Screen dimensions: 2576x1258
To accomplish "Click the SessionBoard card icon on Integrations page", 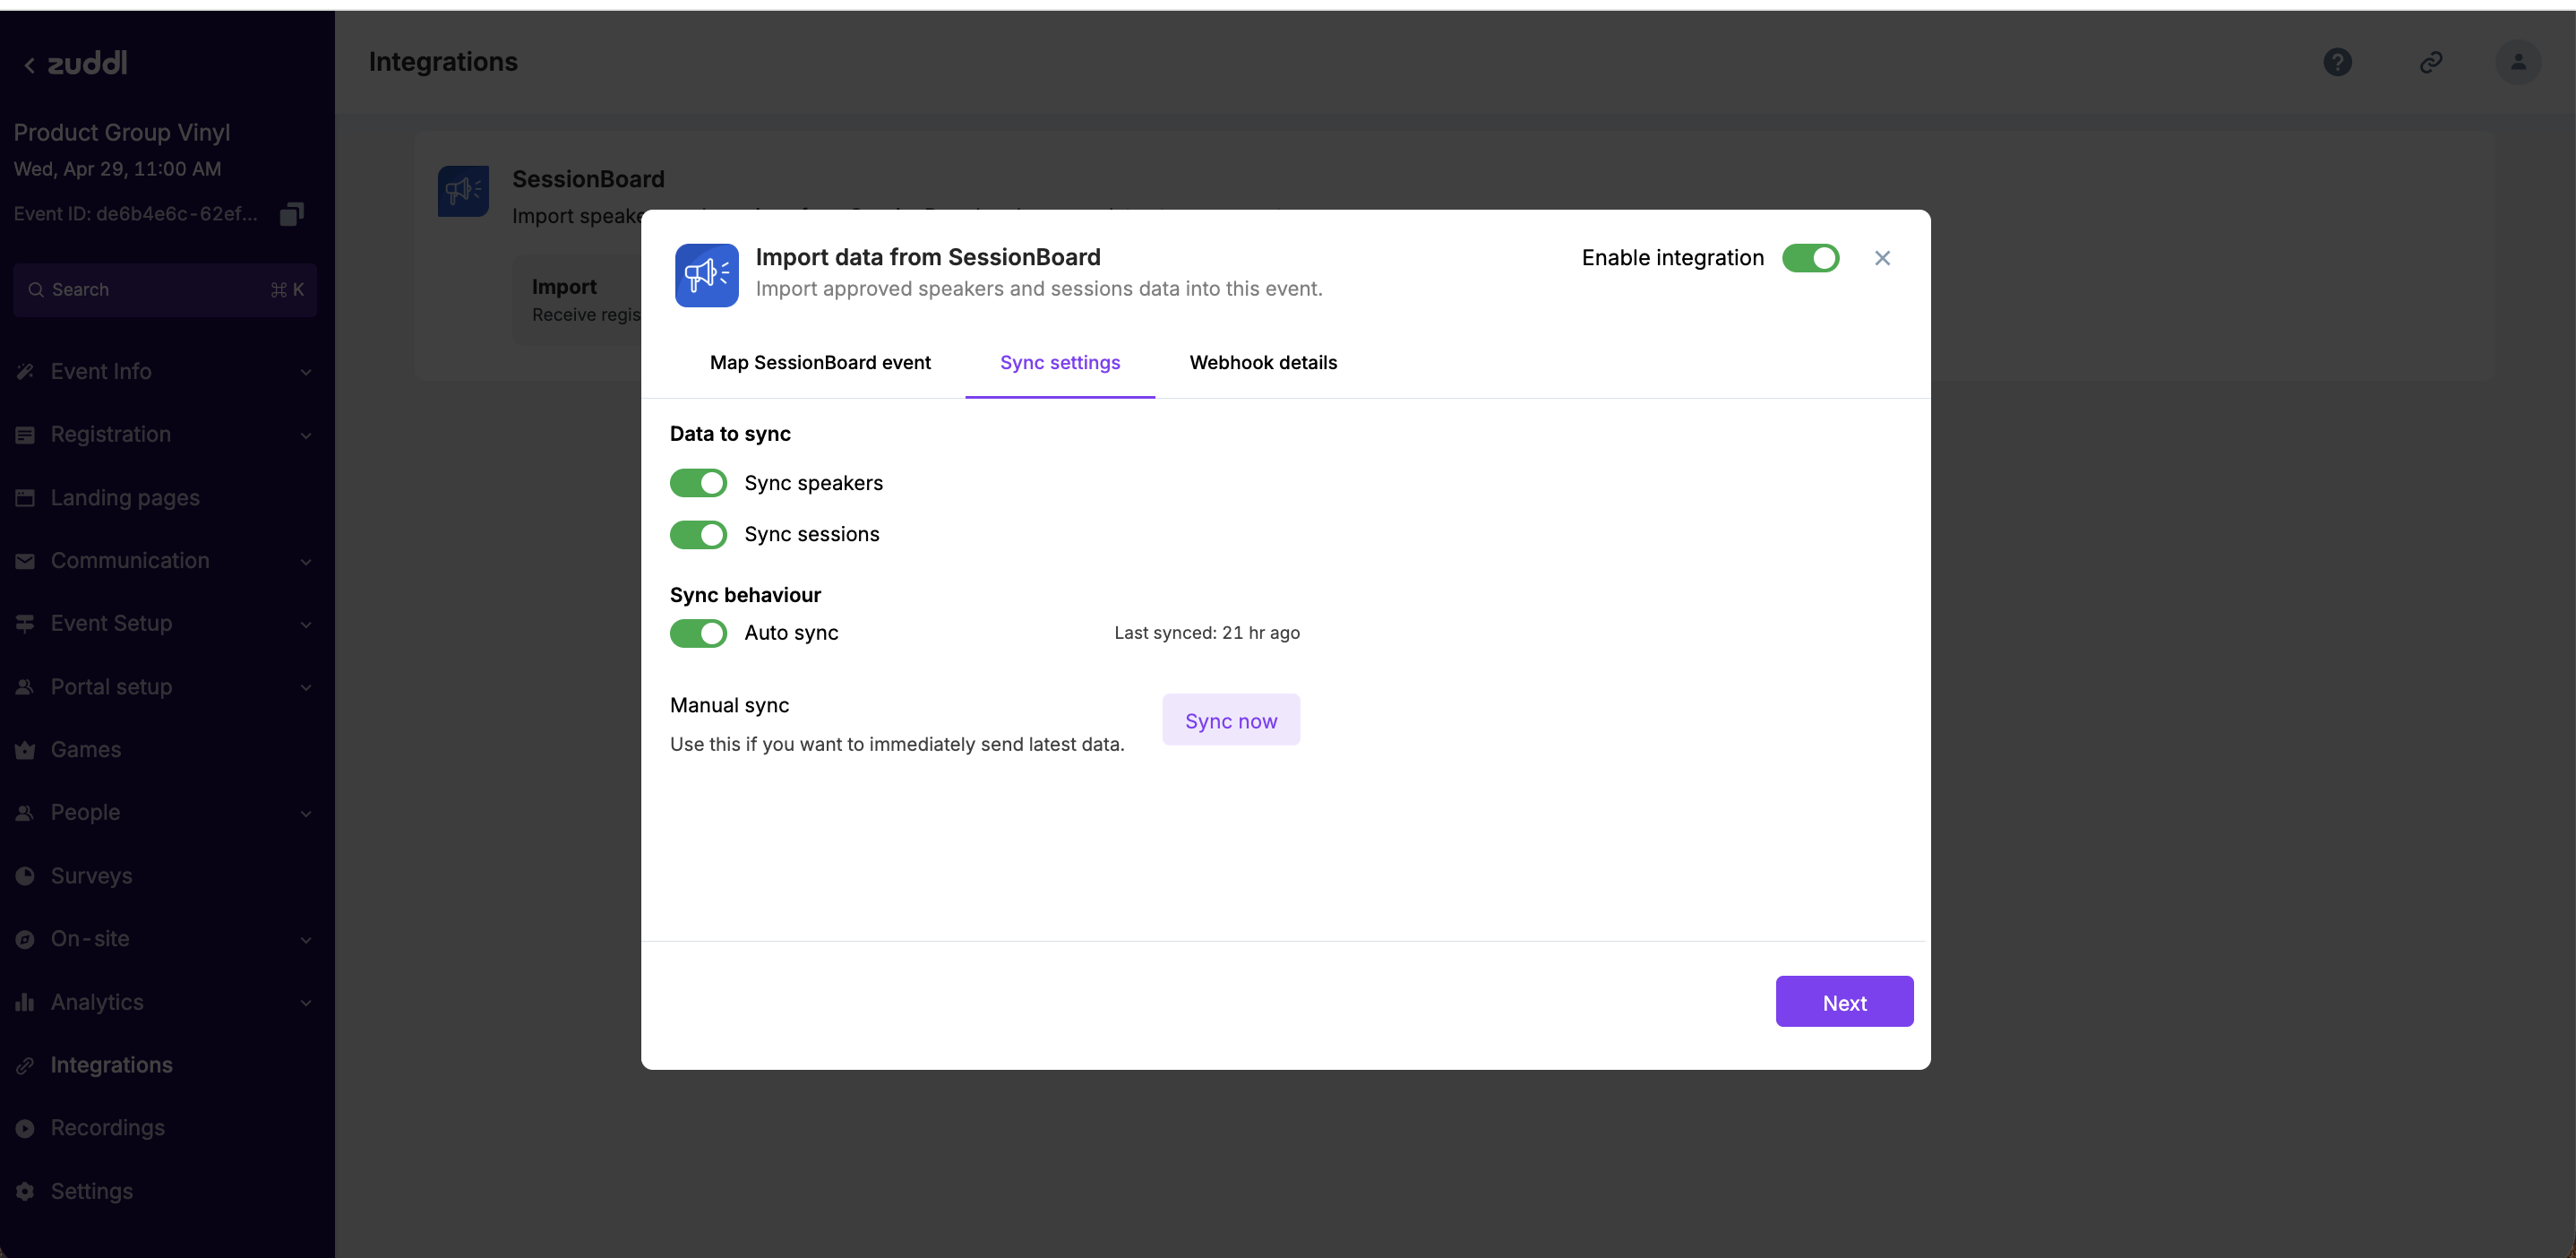I will pyautogui.click(x=463, y=191).
